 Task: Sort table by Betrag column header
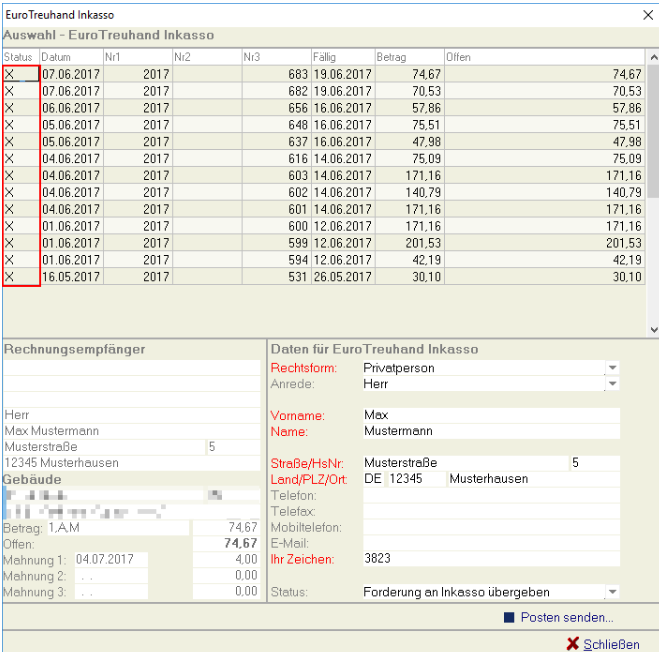[410, 57]
